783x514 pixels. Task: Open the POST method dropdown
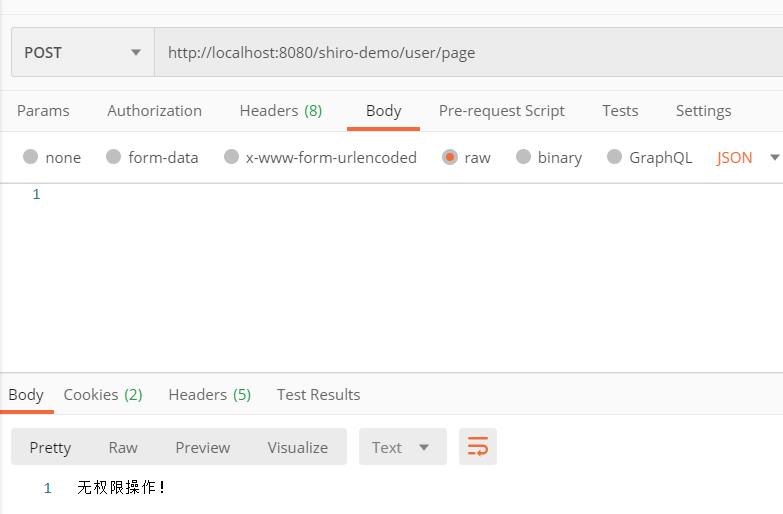[x=82, y=53]
